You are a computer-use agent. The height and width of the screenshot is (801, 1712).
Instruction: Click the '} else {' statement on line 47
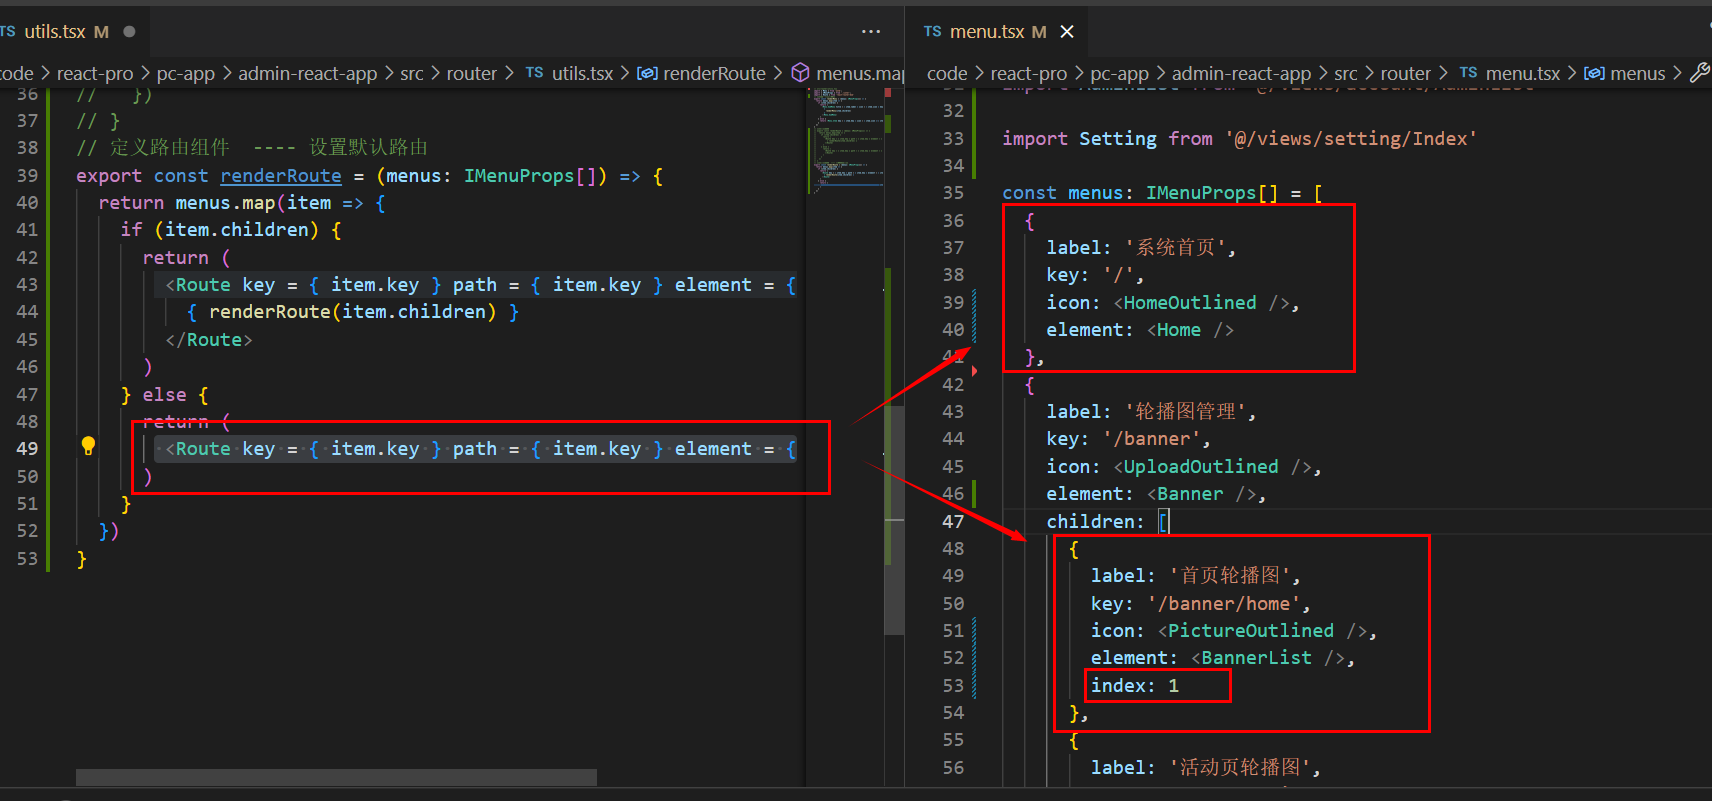(x=164, y=395)
